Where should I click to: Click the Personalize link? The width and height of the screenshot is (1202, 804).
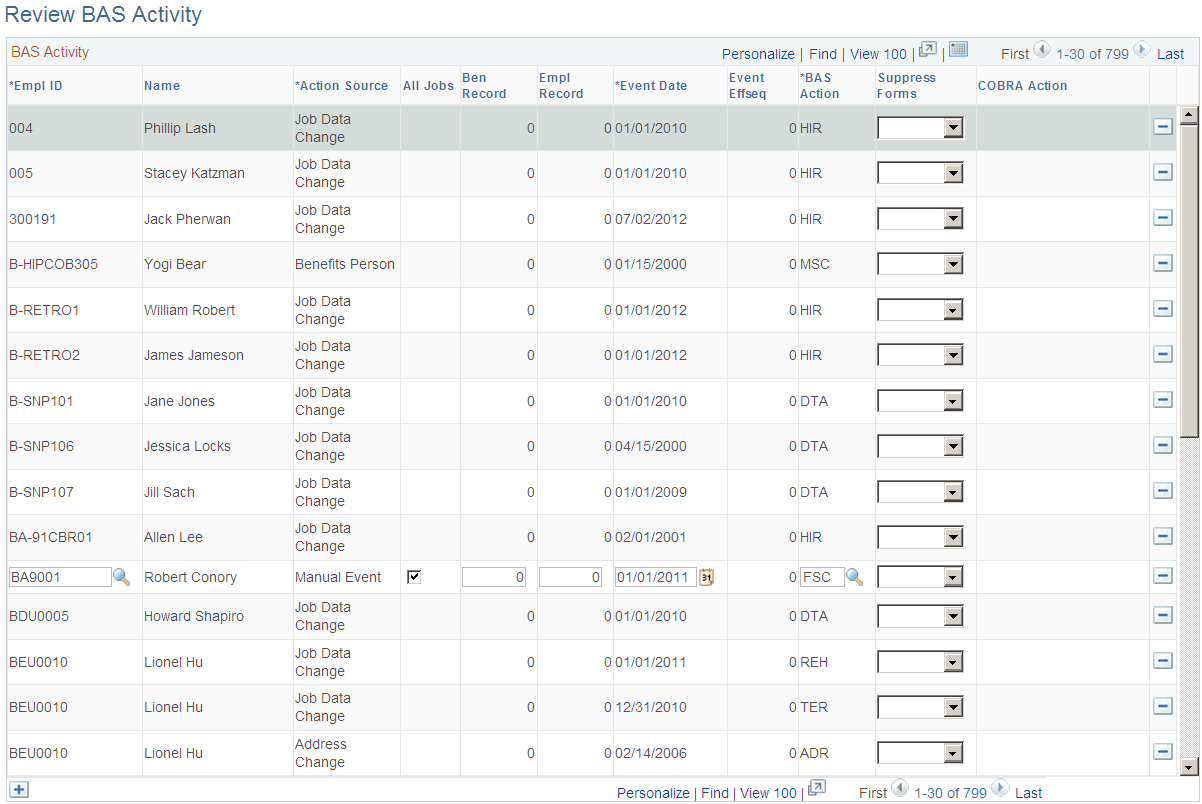coord(758,54)
